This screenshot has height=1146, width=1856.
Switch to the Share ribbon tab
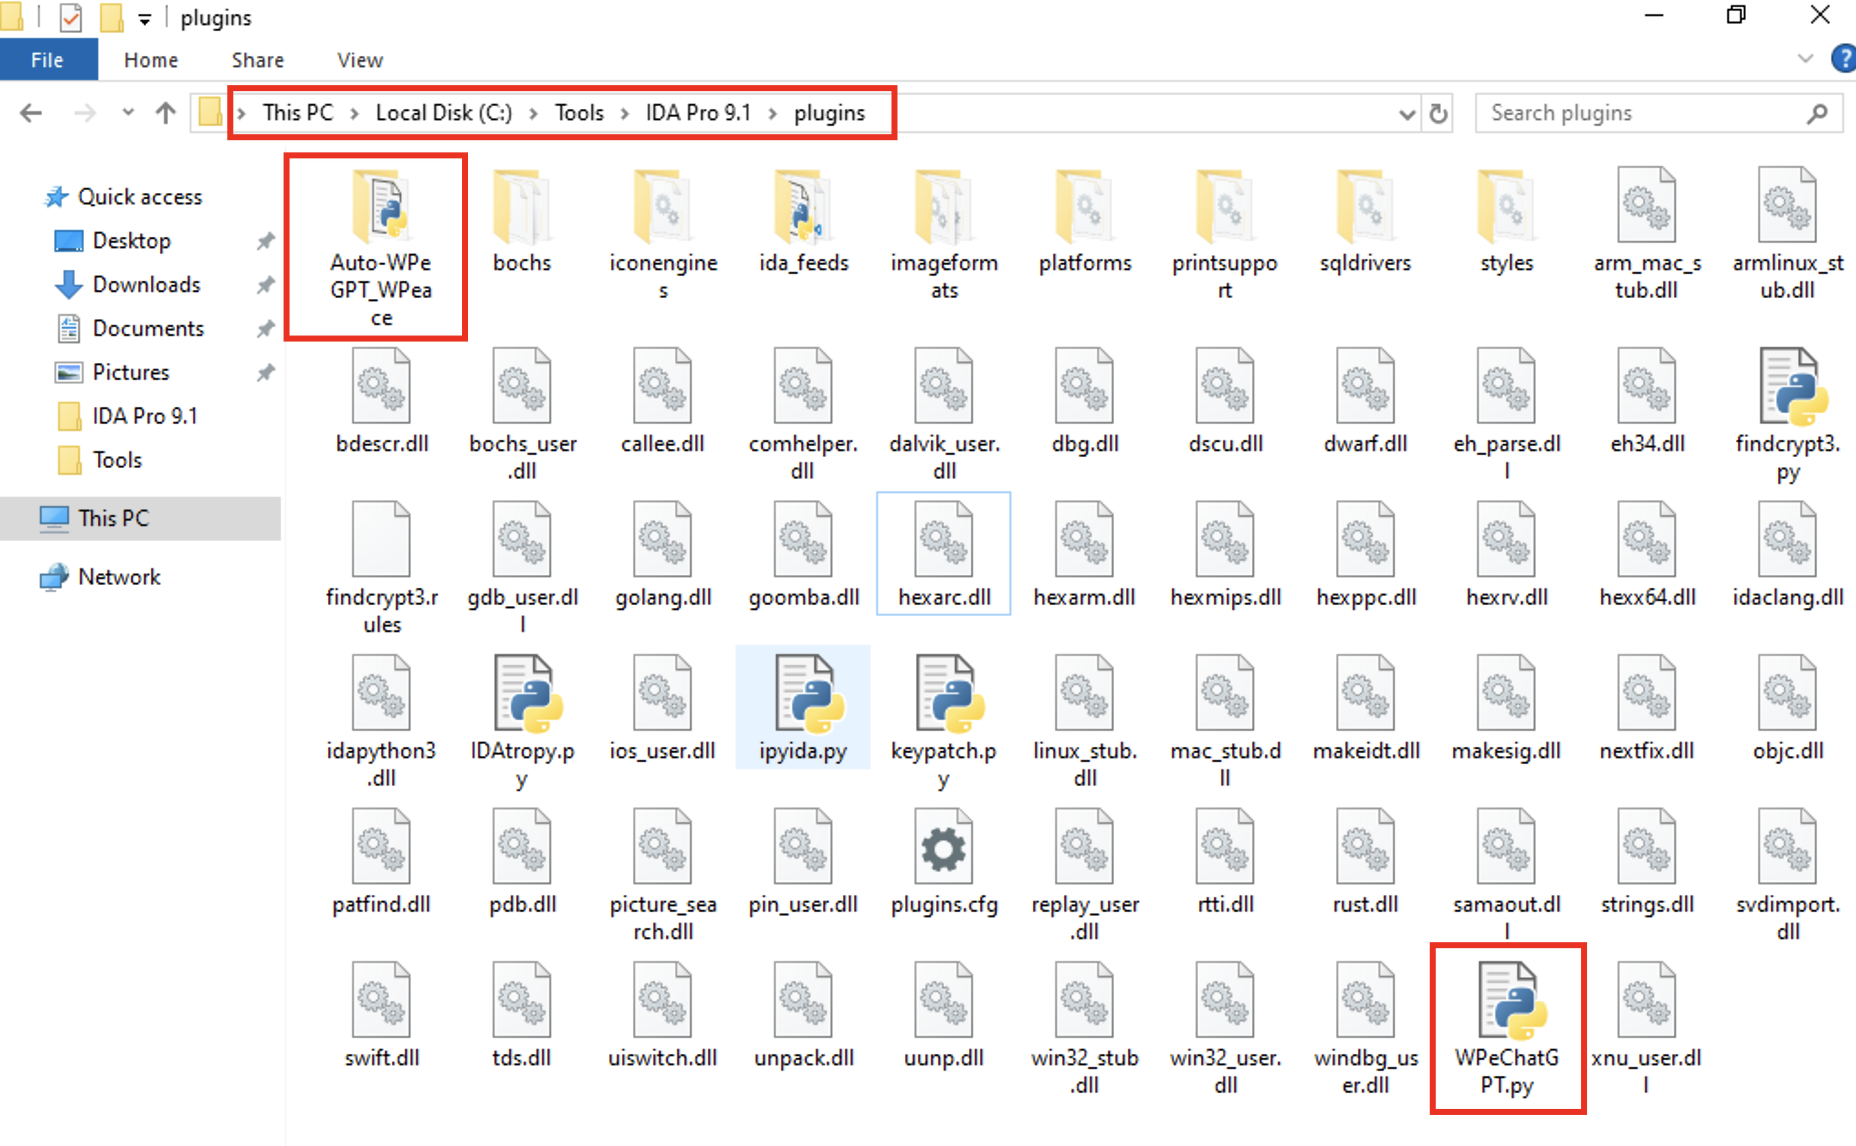click(x=258, y=60)
